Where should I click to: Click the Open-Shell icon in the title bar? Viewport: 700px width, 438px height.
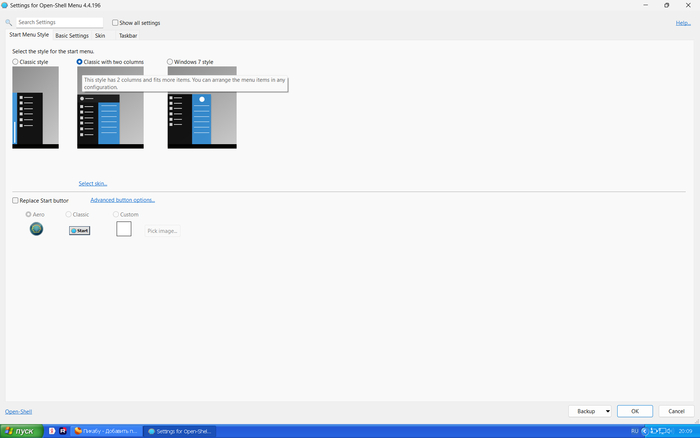click(5, 5)
